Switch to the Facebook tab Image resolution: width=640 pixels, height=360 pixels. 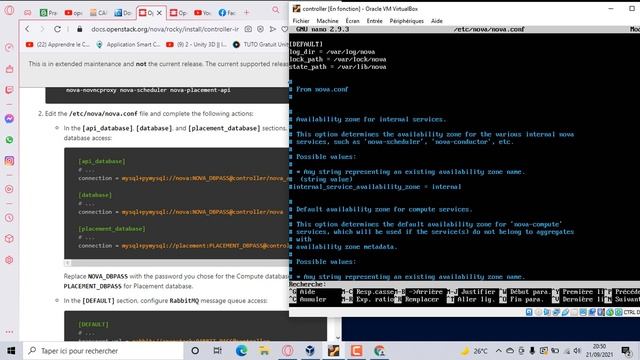[x=227, y=13]
